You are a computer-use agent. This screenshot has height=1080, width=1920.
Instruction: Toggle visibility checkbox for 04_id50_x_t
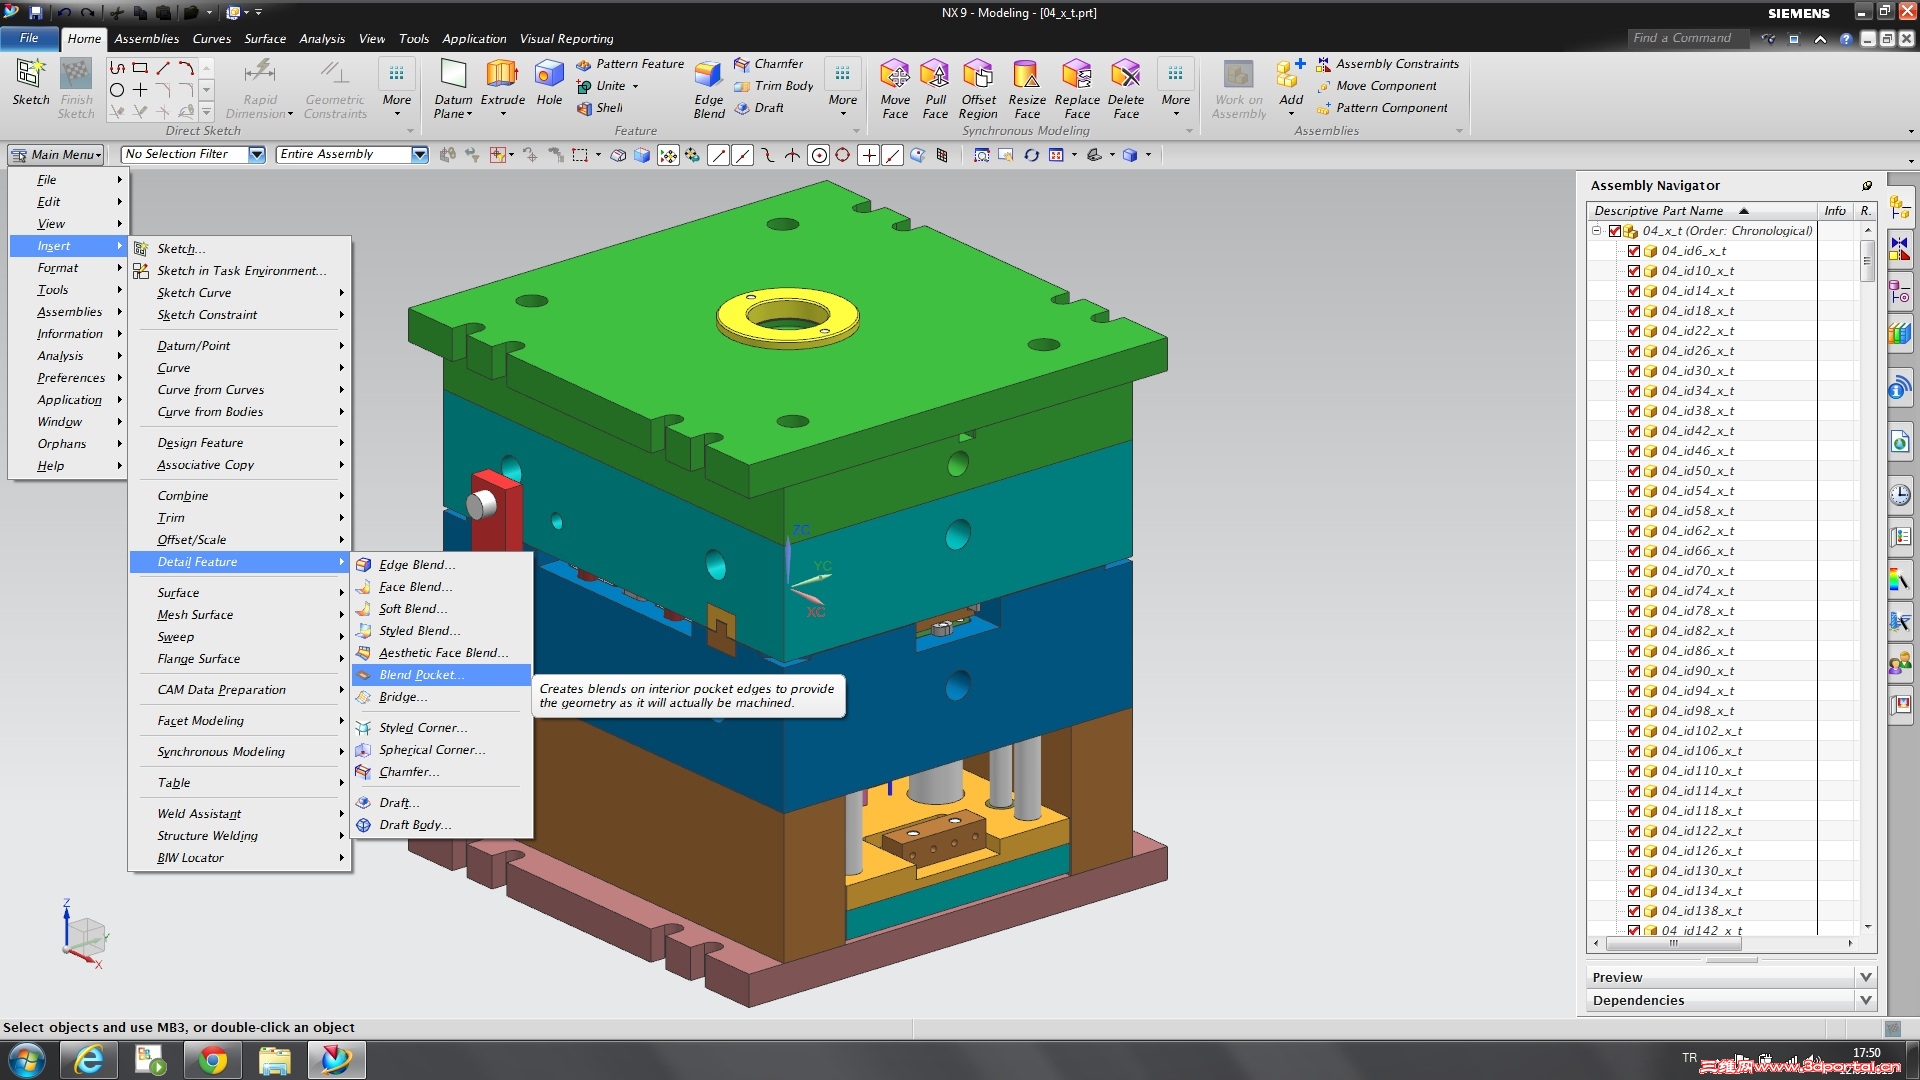[1633, 471]
